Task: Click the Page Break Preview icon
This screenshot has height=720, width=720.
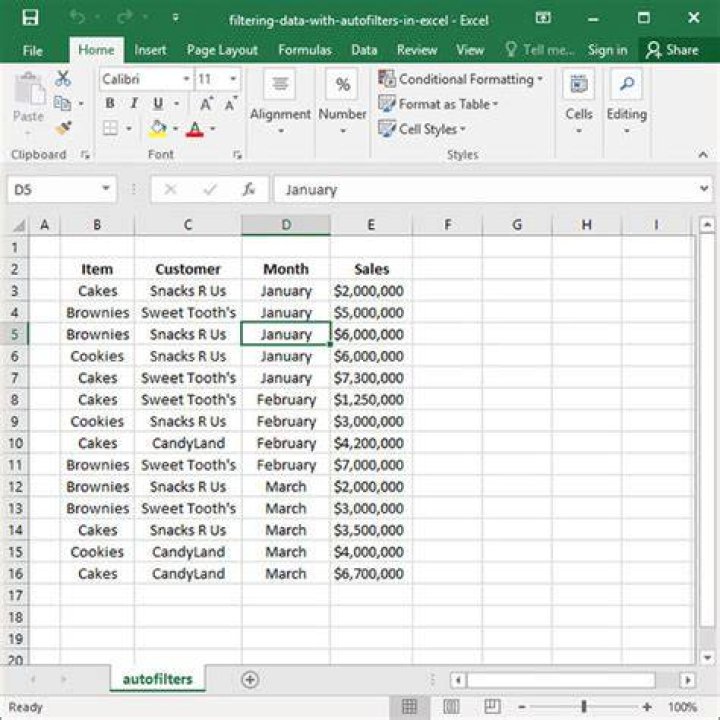Action: pyautogui.click(x=492, y=707)
